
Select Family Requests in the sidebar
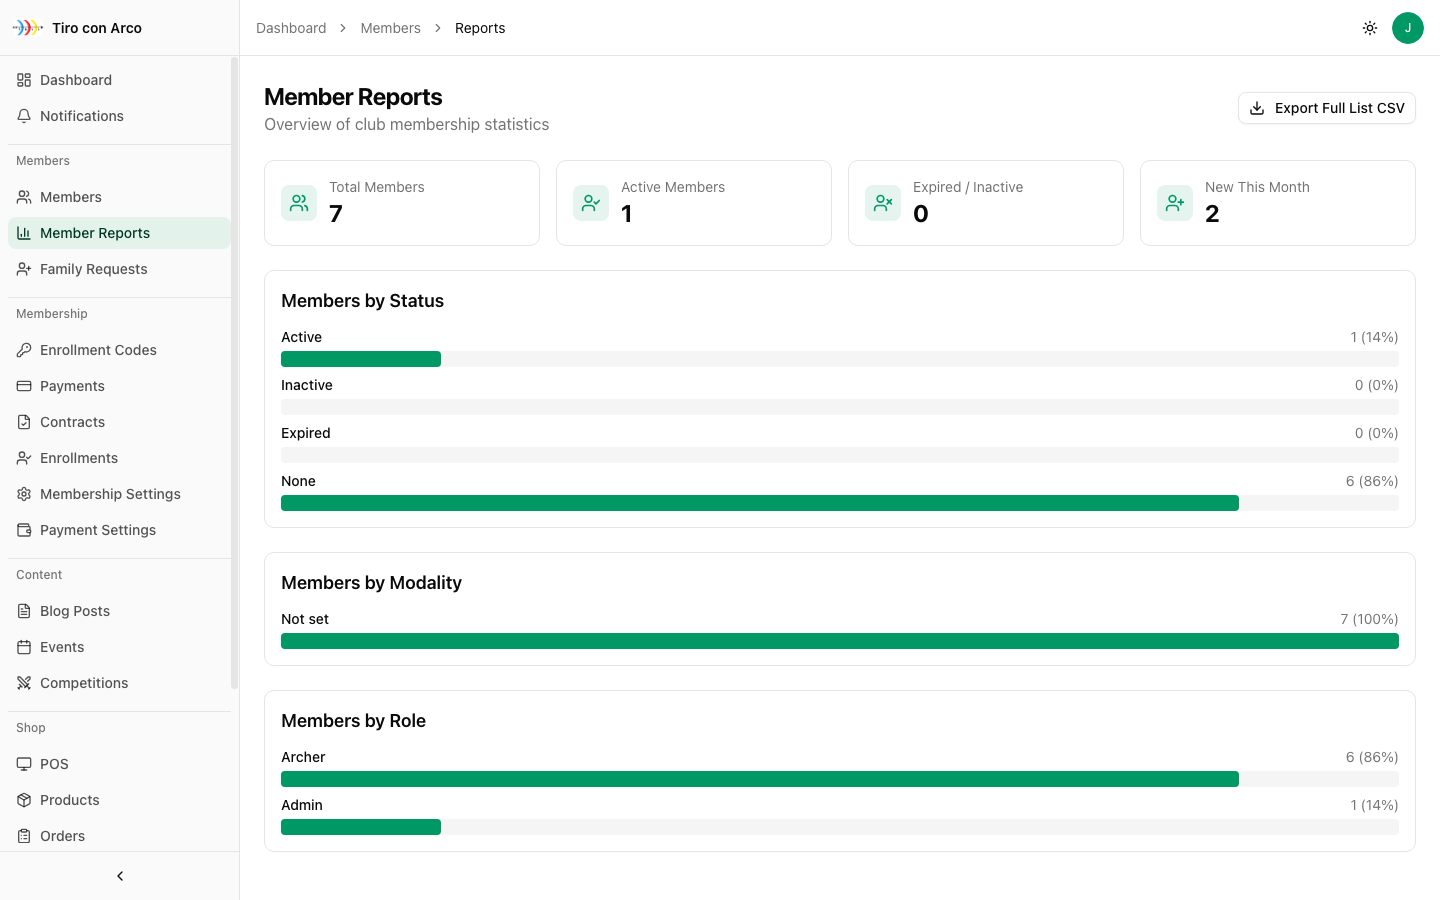coord(93,269)
